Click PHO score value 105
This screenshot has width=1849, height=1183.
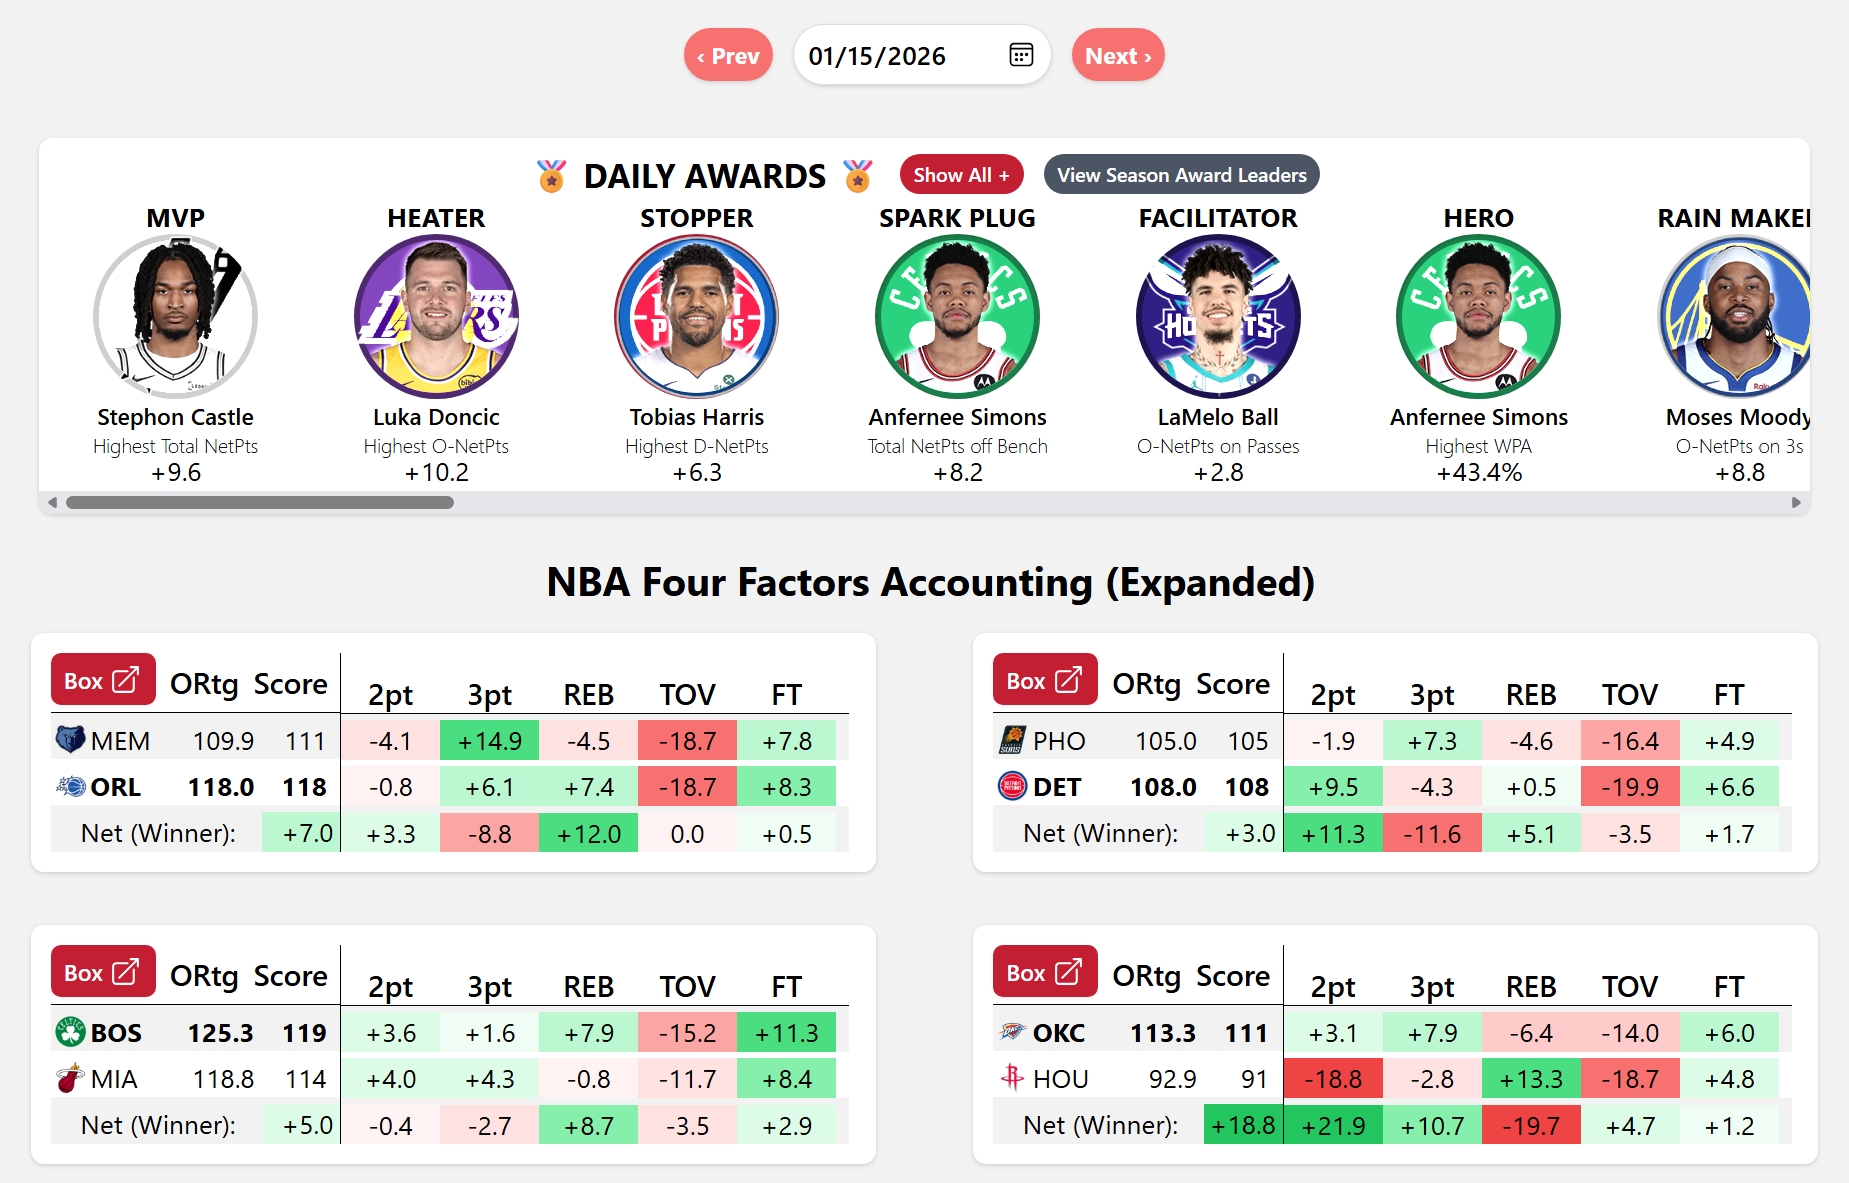point(1247,741)
